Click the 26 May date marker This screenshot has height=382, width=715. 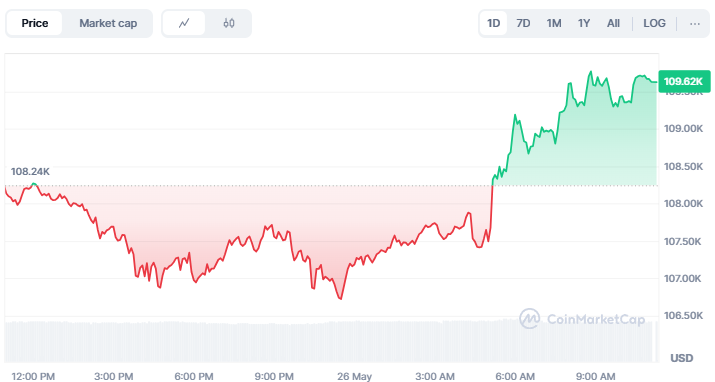point(354,377)
